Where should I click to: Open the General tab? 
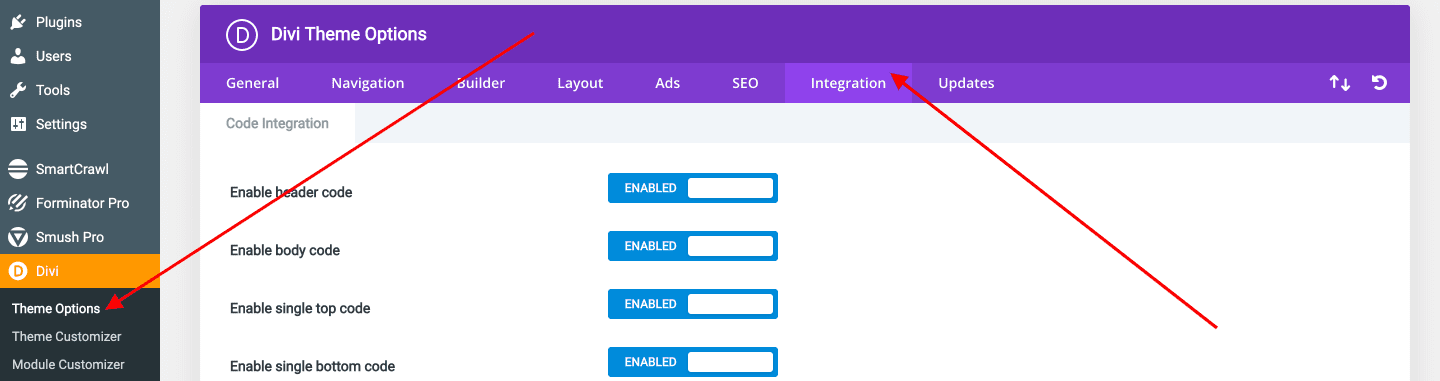tap(253, 83)
